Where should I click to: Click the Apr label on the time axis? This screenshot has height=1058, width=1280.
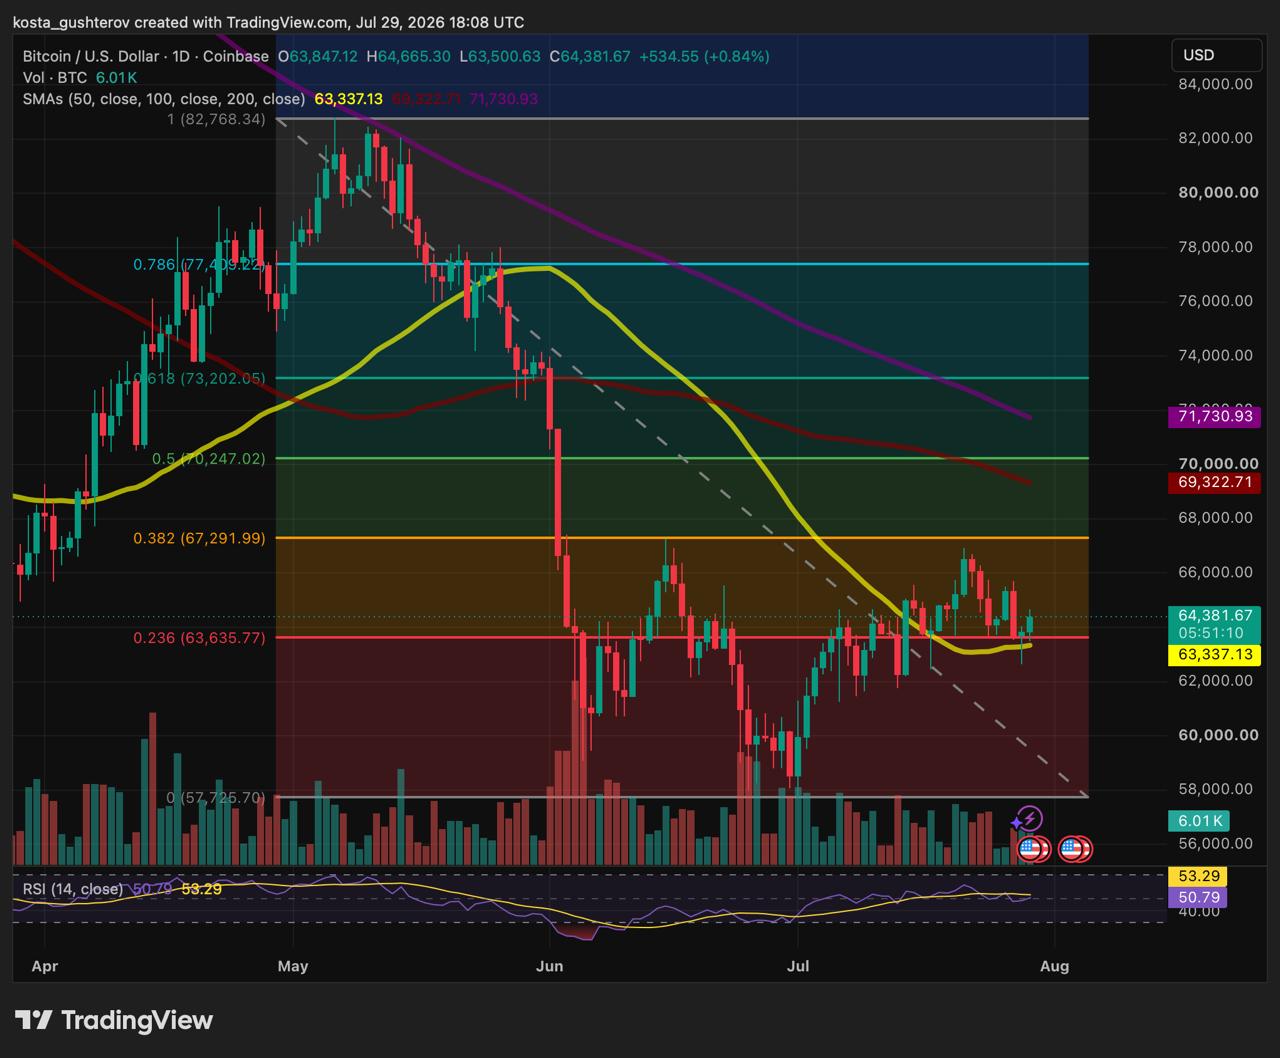coord(45,966)
